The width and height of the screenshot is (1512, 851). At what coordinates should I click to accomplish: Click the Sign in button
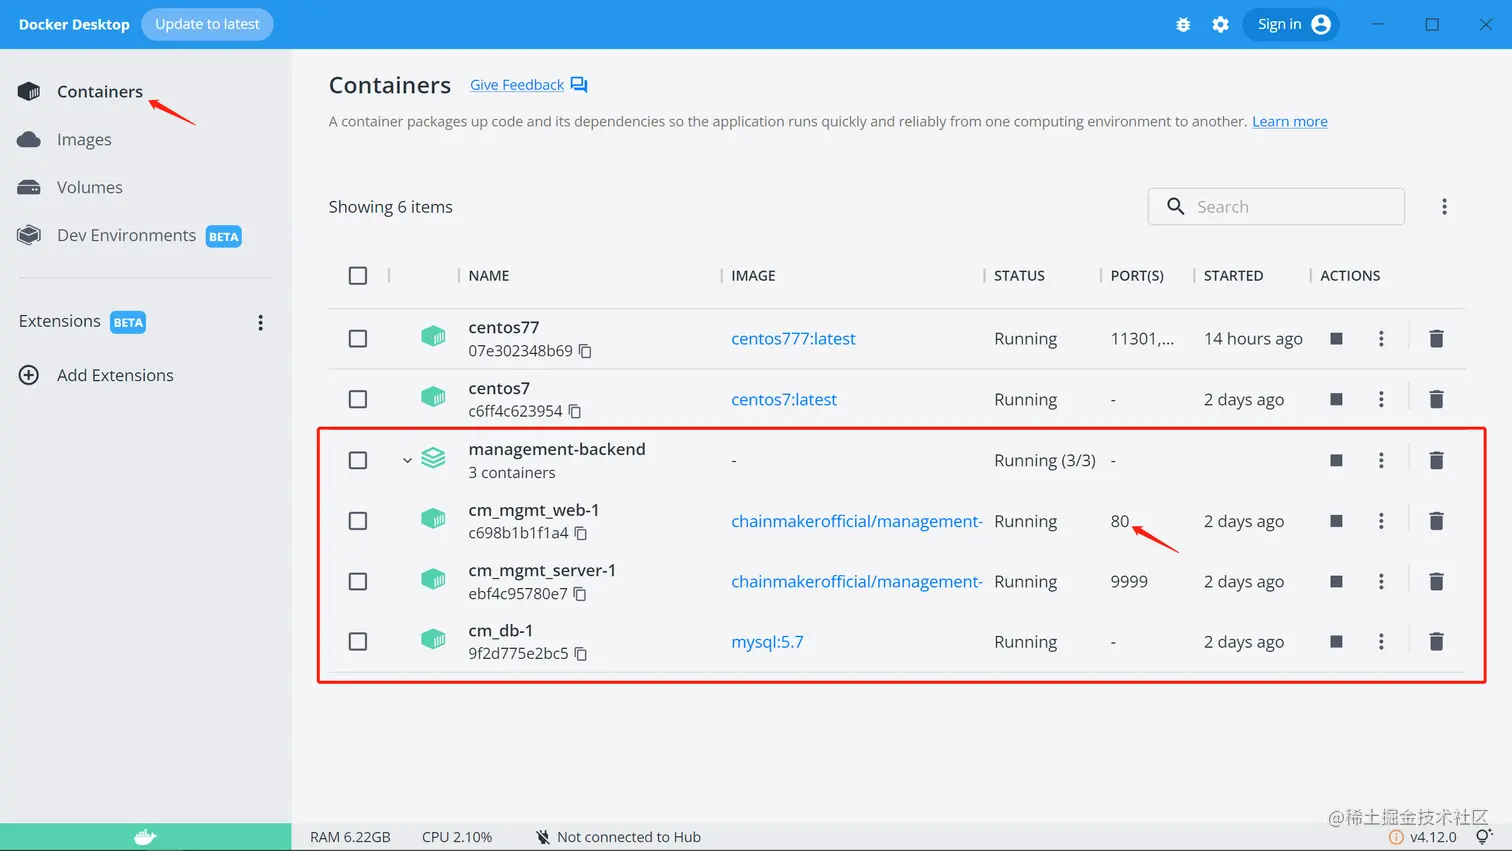click(x=1291, y=24)
